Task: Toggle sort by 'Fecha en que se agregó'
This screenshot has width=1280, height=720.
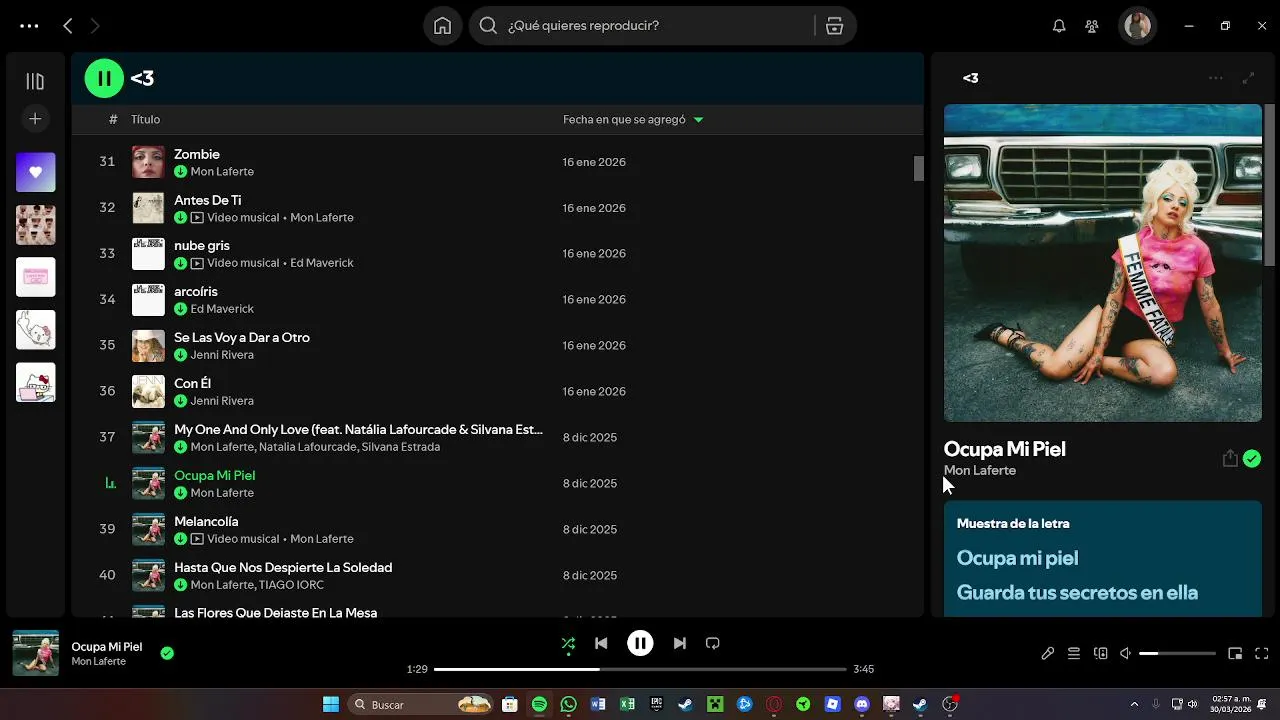Action: (x=632, y=119)
